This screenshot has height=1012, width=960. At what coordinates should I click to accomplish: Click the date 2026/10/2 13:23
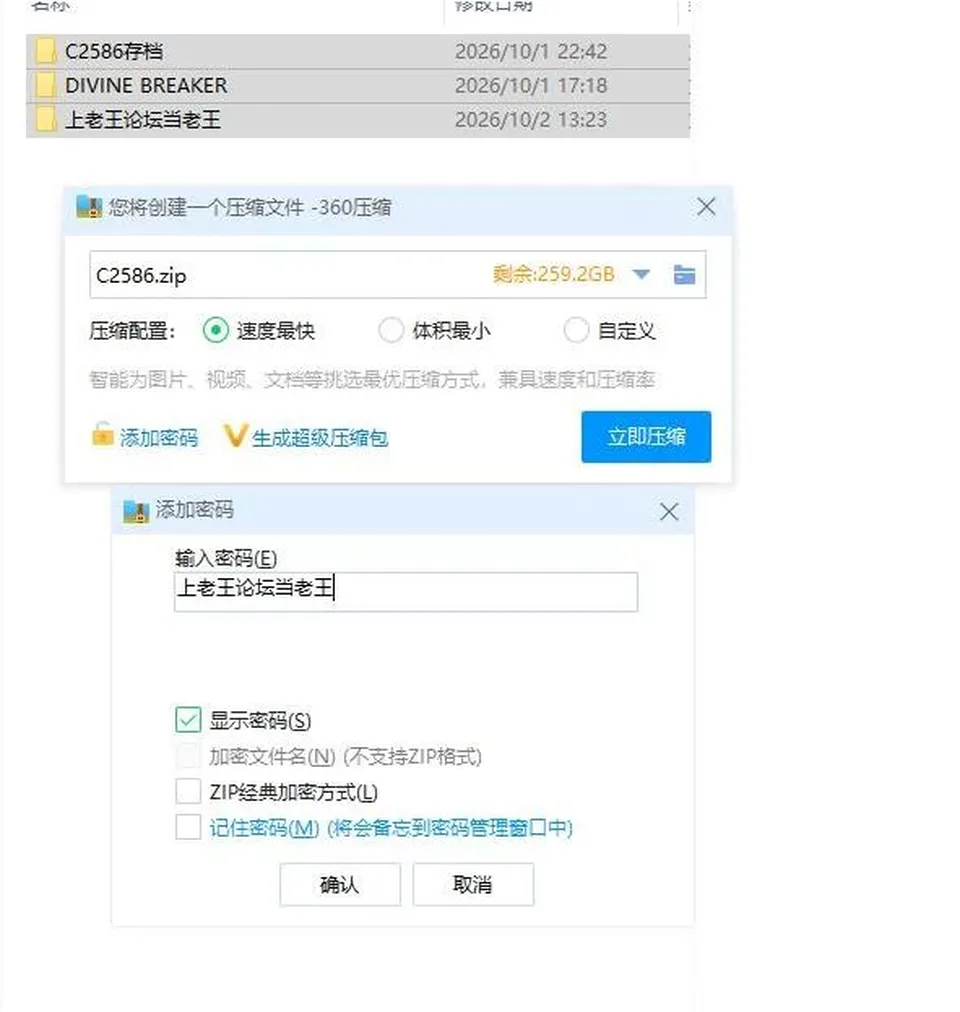[x=531, y=119]
